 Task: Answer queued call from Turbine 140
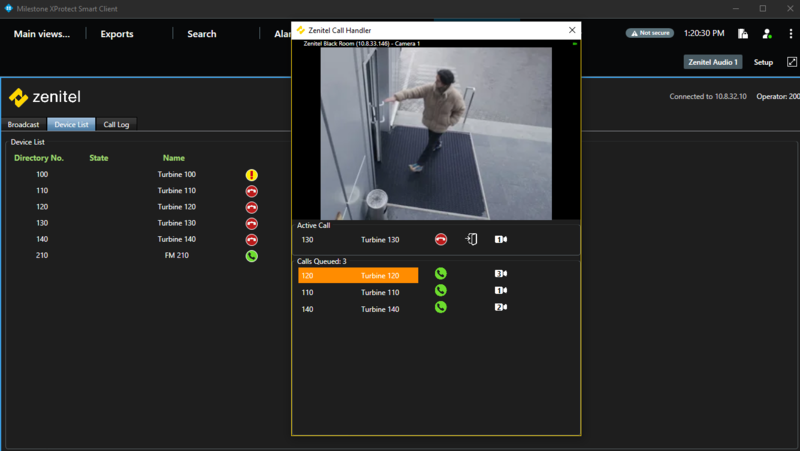click(440, 308)
